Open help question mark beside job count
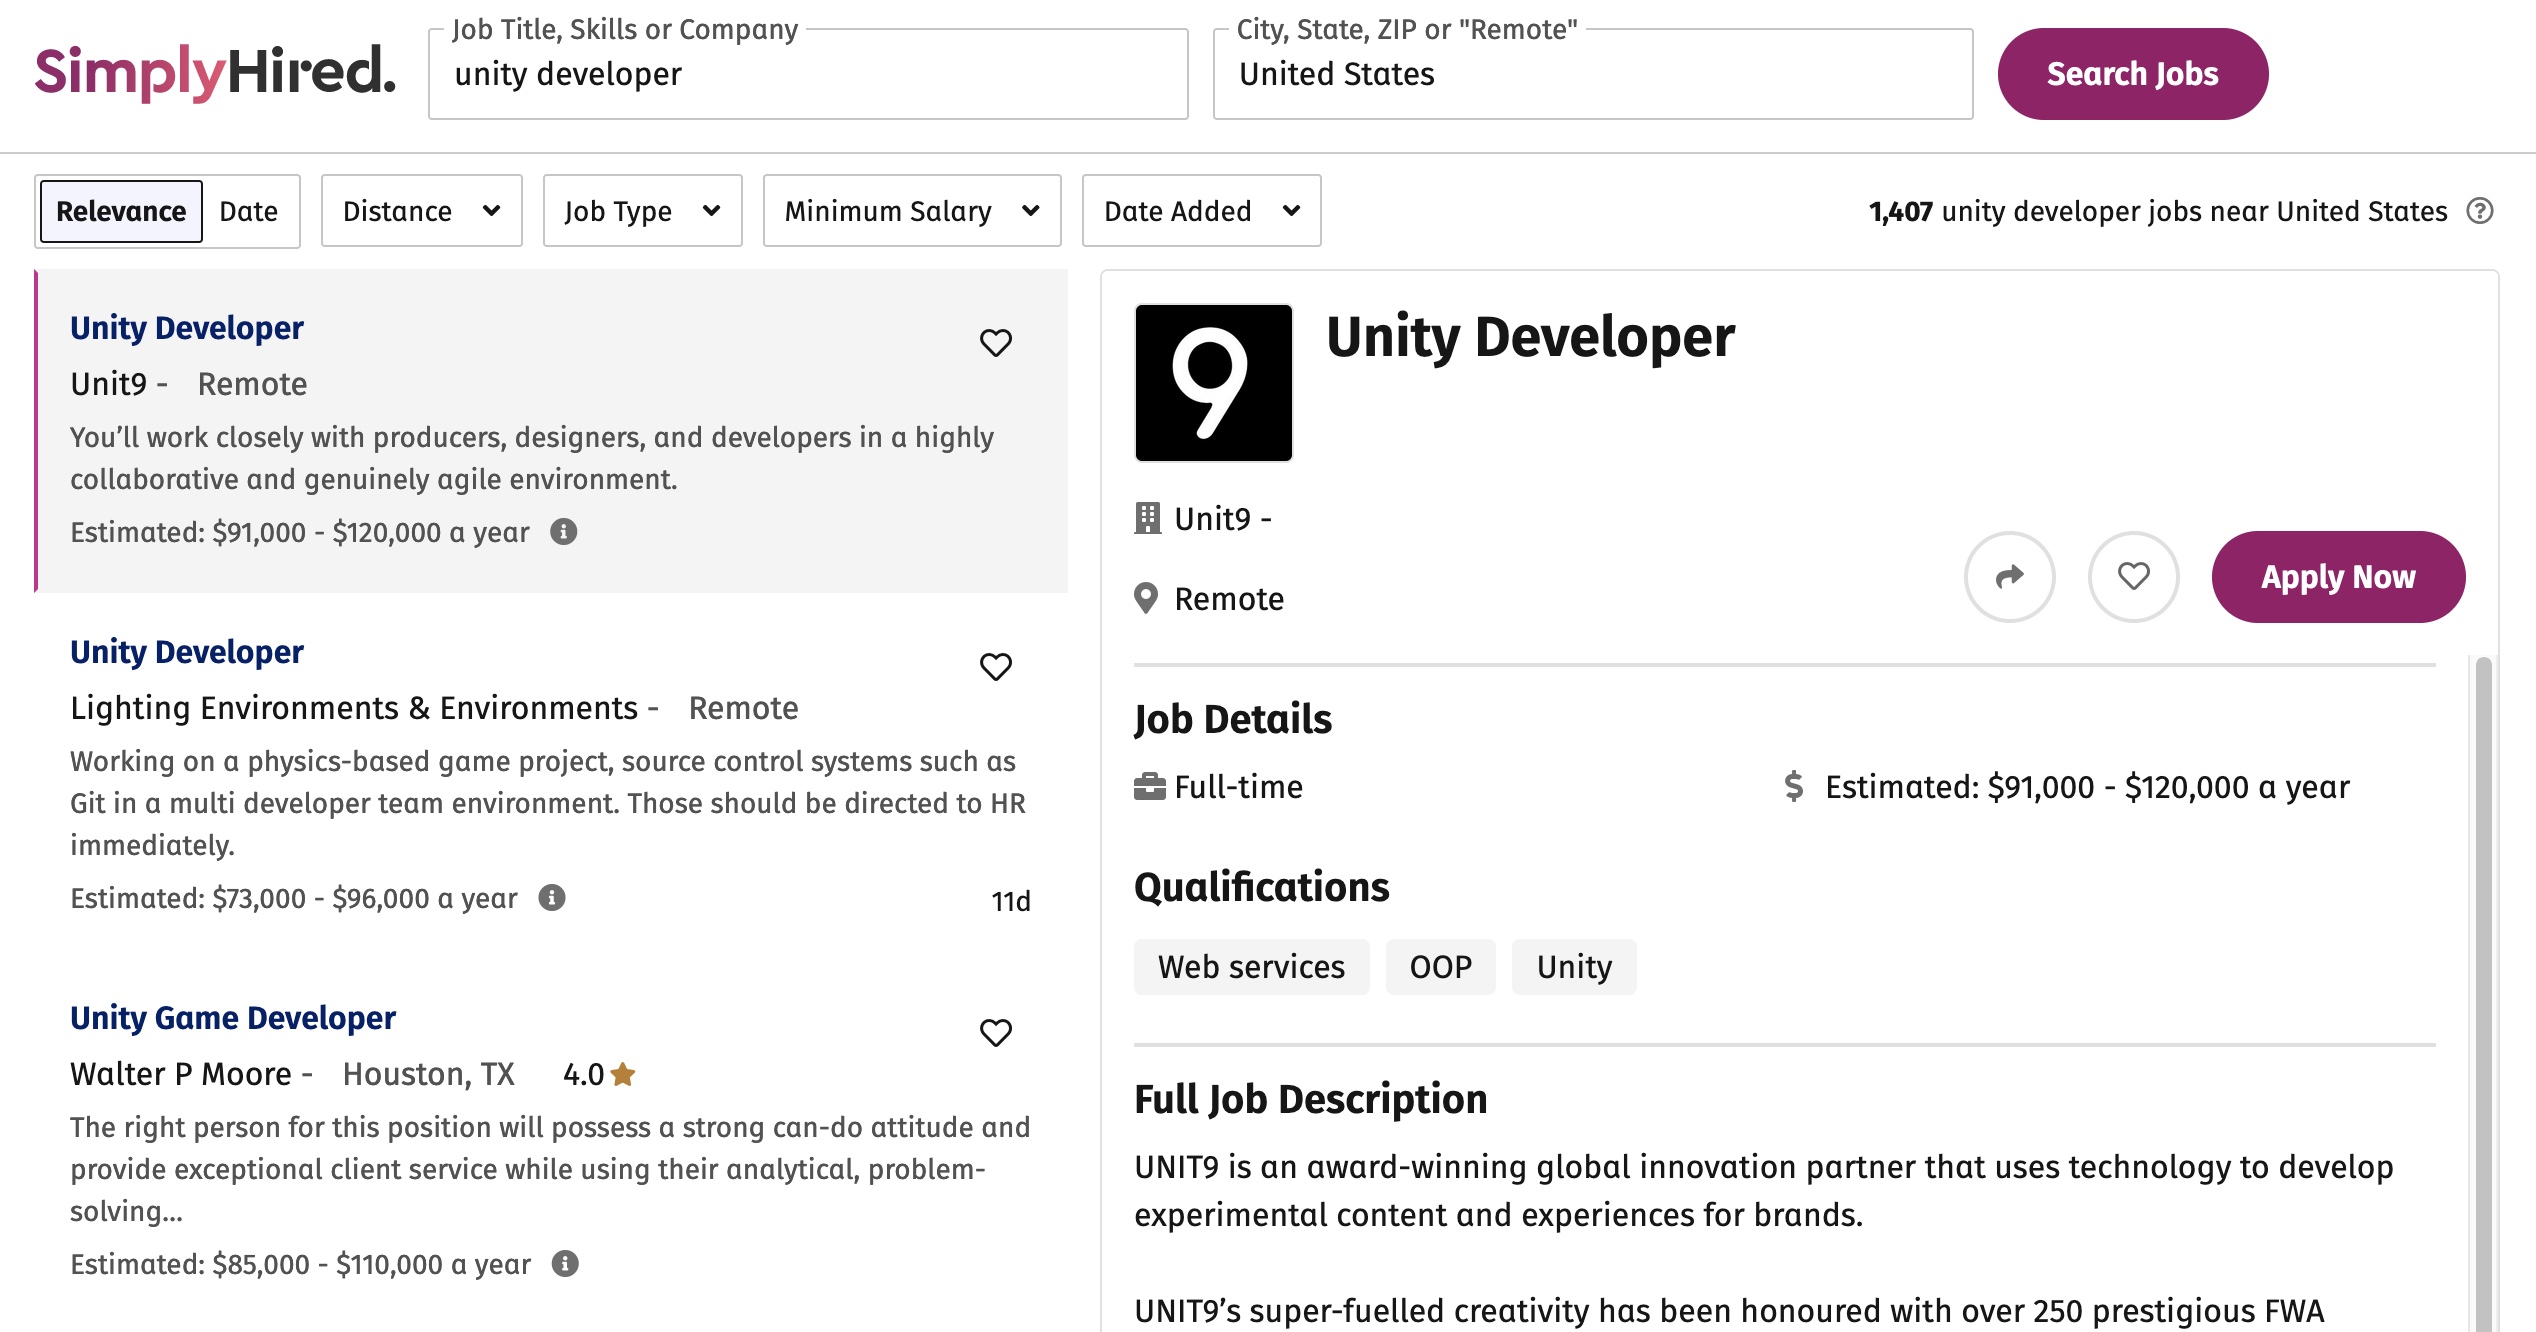The width and height of the screenshot is (2536, 1332). tap(2479, 211)
